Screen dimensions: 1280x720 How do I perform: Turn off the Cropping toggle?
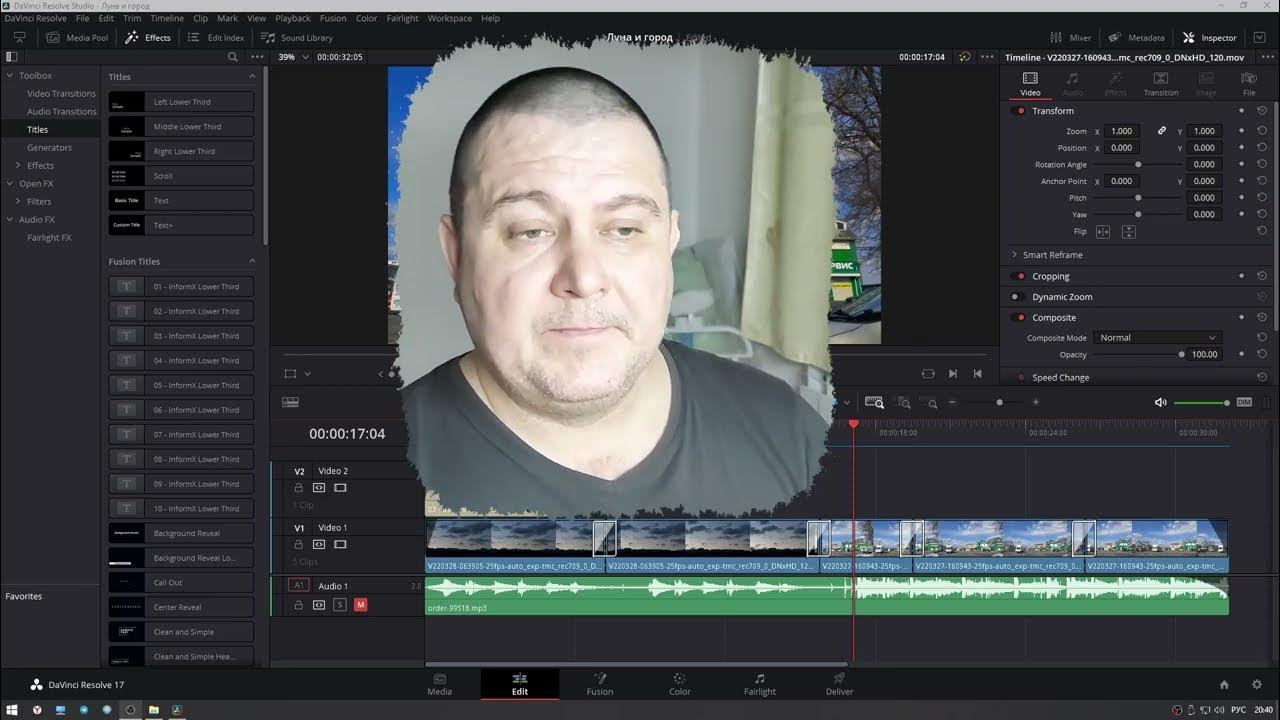tap(1020, 276)
